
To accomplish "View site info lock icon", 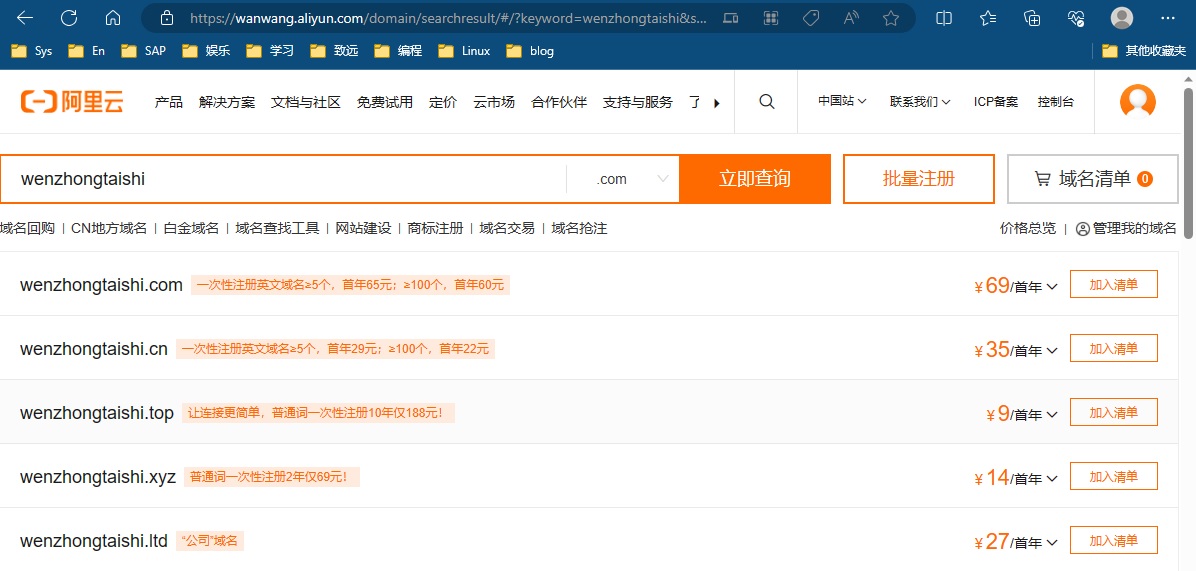I will pyautogui.click(x=167, y=18).
